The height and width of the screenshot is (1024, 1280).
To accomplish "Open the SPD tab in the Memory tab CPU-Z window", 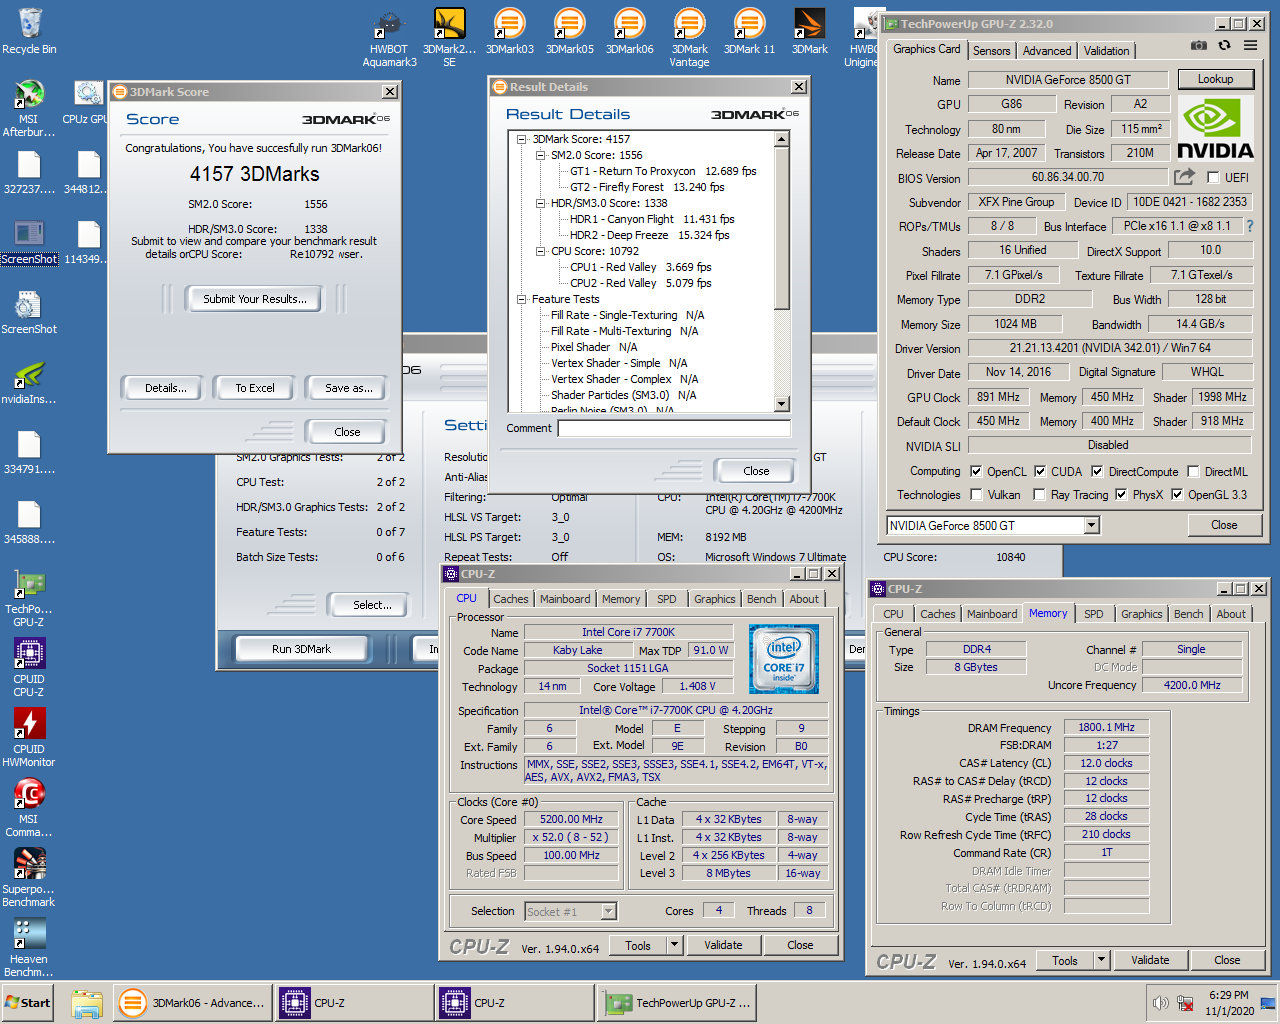I will pos(1094,614).
